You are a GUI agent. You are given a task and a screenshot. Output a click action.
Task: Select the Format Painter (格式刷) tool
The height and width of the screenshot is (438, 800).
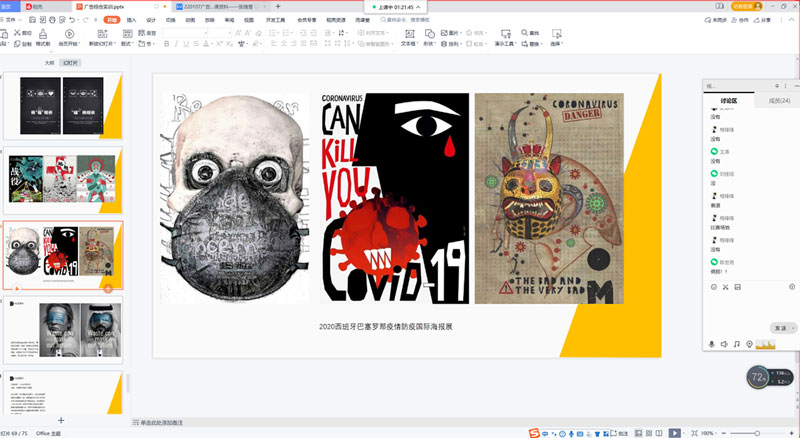click(x=42, y=39)
